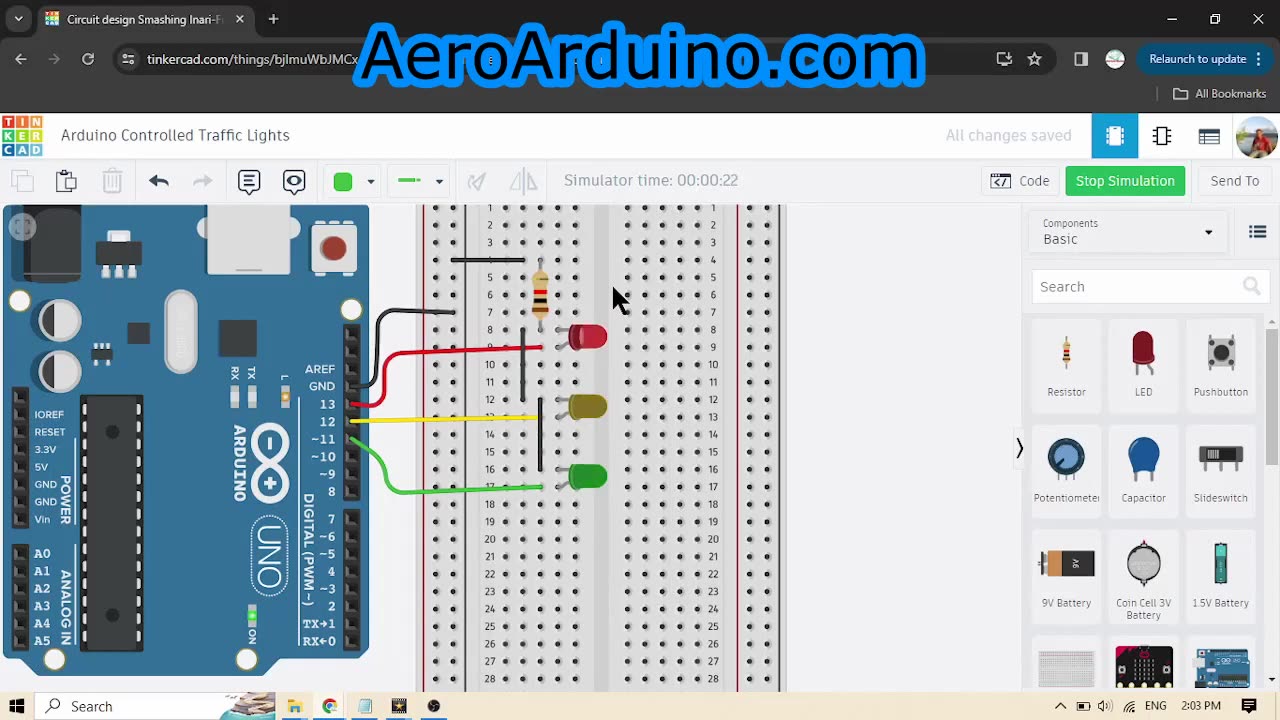This screenshot has width=1280, height=720.
Task: Select the Circuit design browser tab
Action: tap(145, 19)
